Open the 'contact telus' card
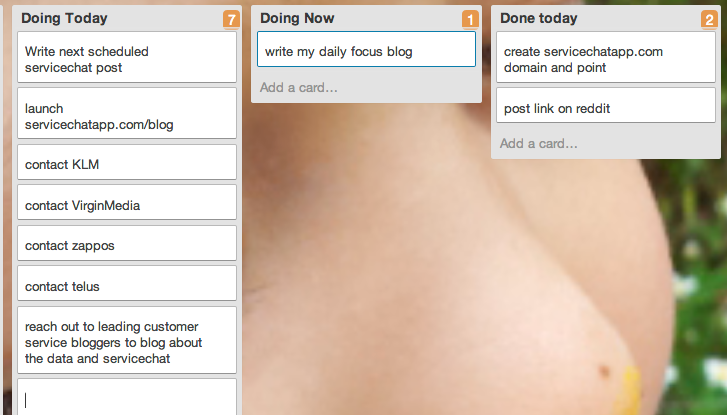This screenshot has height=415, width=727. click(x=127, y=284)
